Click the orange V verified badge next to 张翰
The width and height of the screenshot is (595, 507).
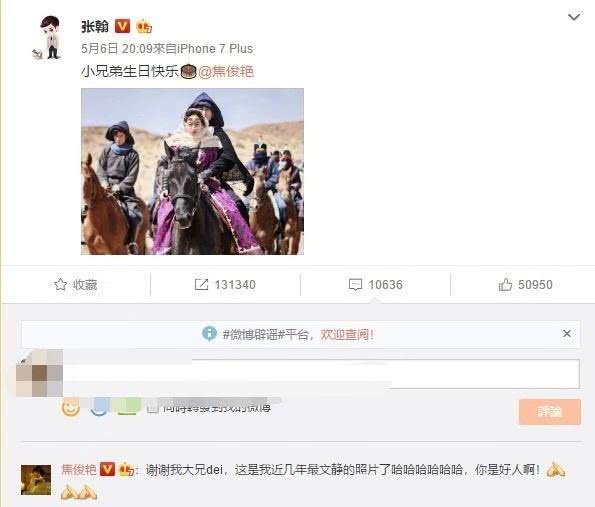122,26
